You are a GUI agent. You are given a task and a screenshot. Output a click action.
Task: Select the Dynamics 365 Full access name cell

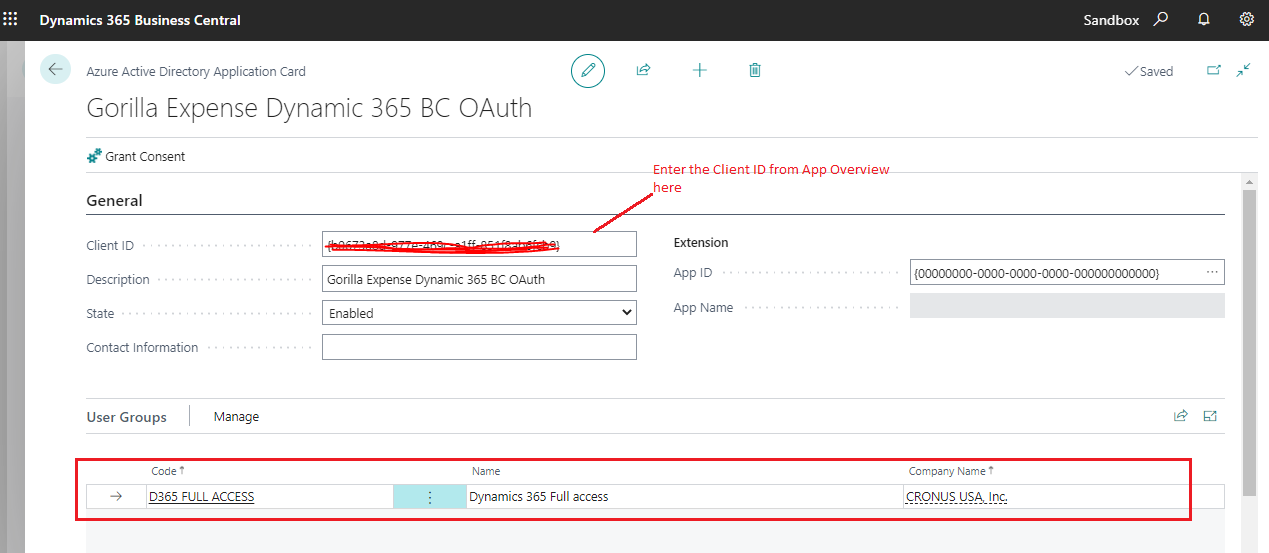click(685, 497)
